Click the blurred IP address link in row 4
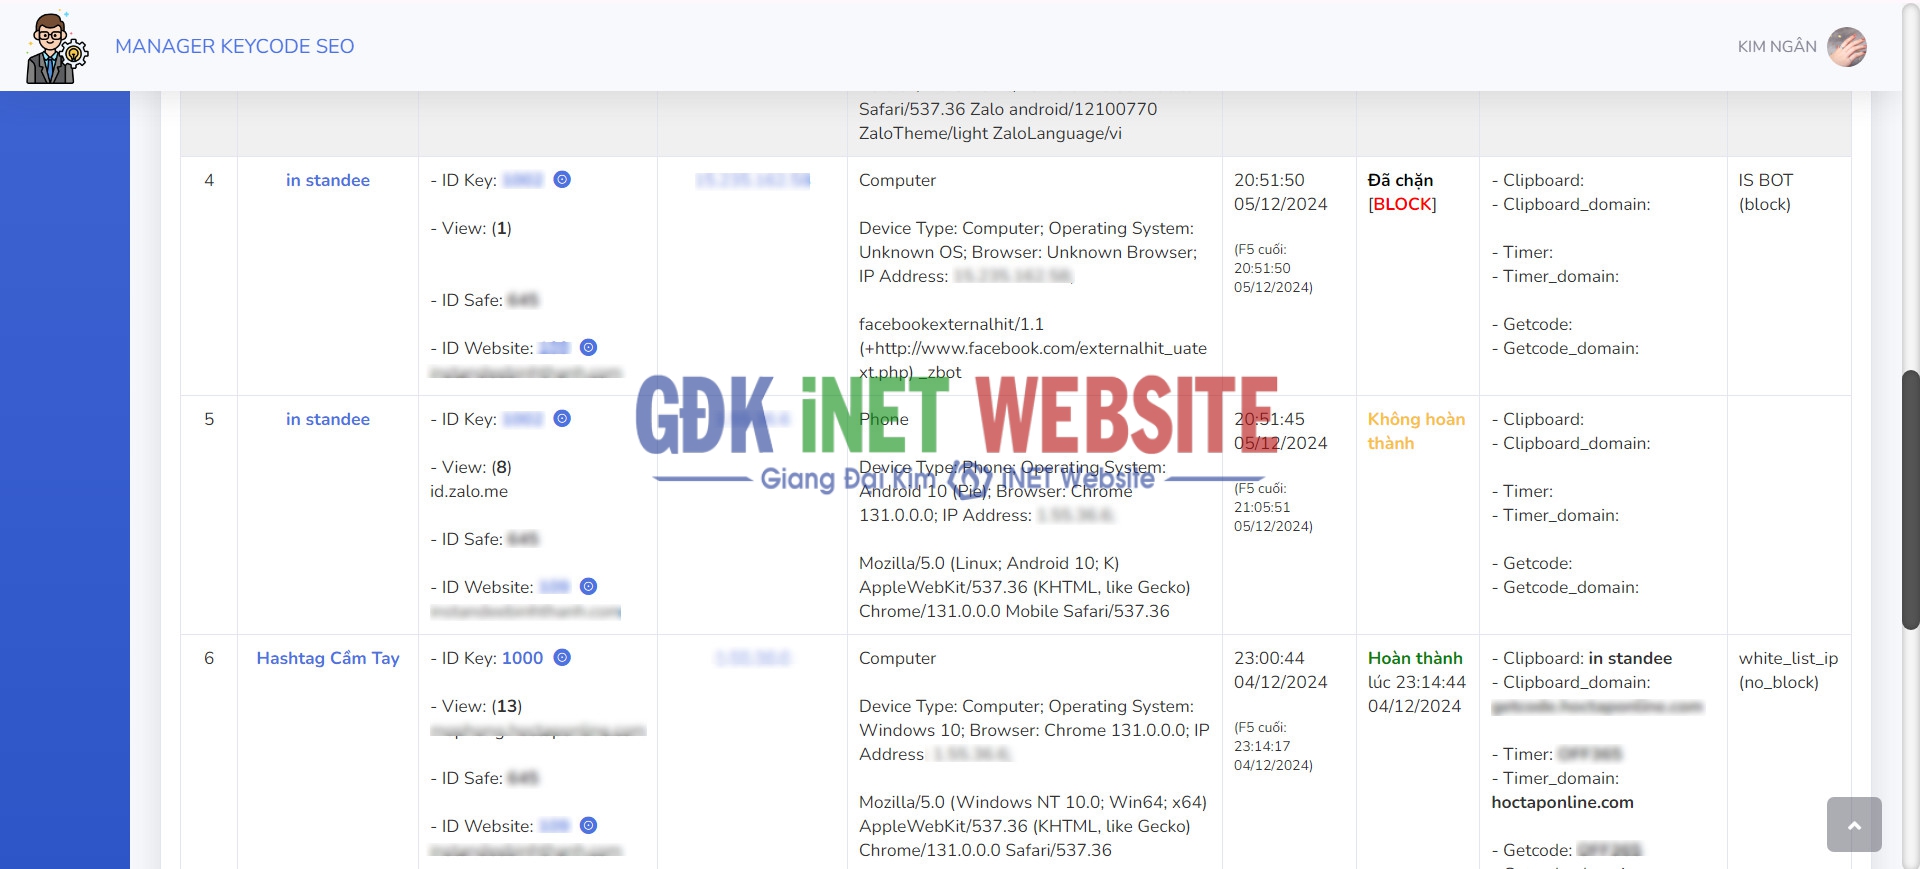1920x869 pixels. [752, 180]
